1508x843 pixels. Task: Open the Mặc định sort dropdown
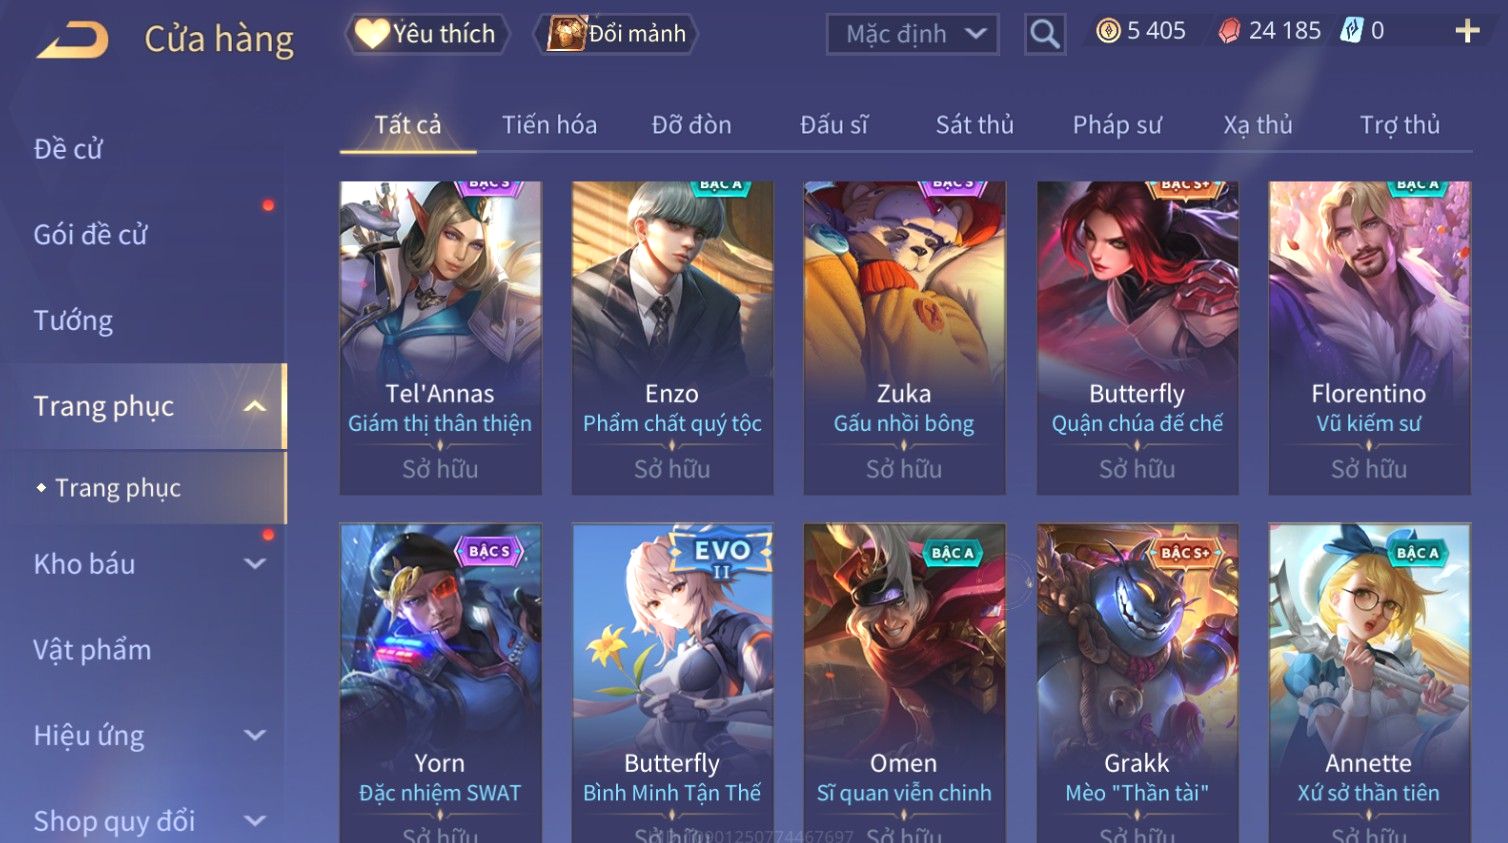(912, 34)
